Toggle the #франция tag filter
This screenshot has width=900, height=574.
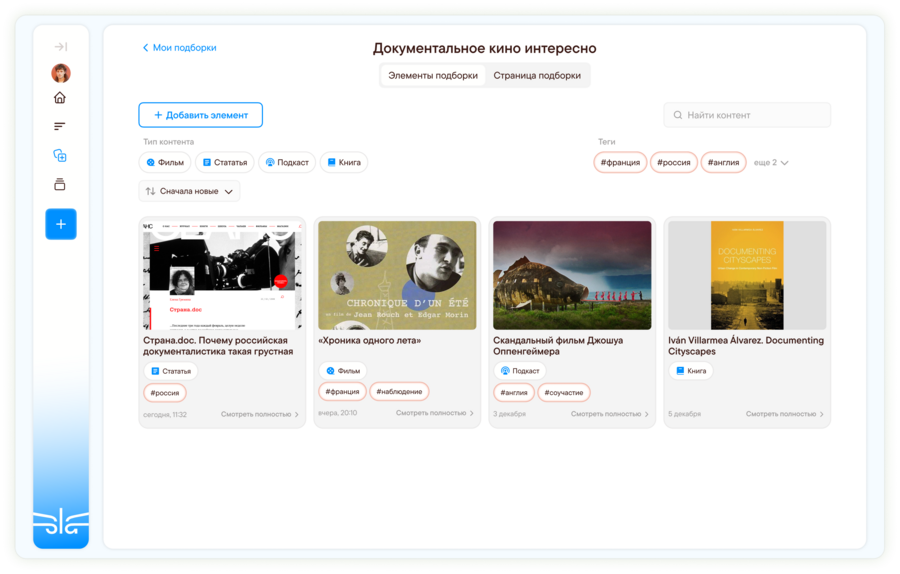[620, 162]
